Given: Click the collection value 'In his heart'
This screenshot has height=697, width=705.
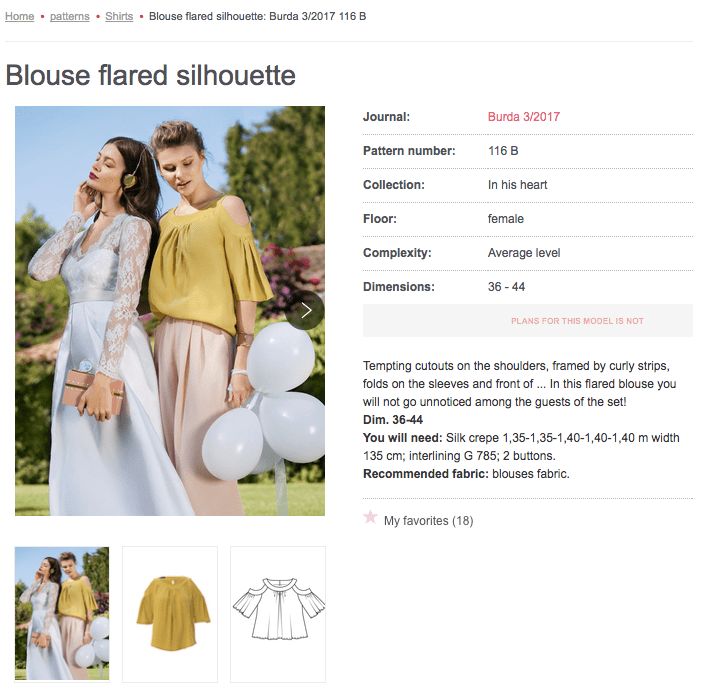Looking at the screenshot, I should coord(518,185).
